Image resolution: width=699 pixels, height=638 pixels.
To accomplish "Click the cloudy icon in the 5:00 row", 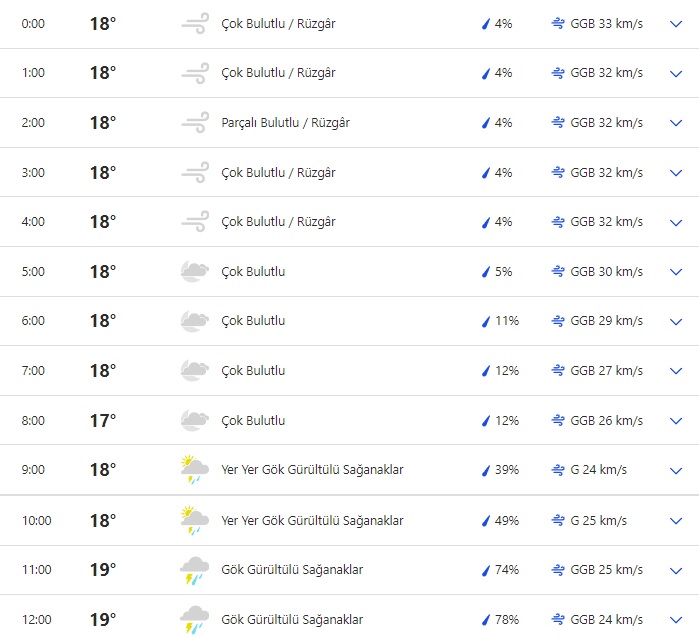I will pos(194,272).
